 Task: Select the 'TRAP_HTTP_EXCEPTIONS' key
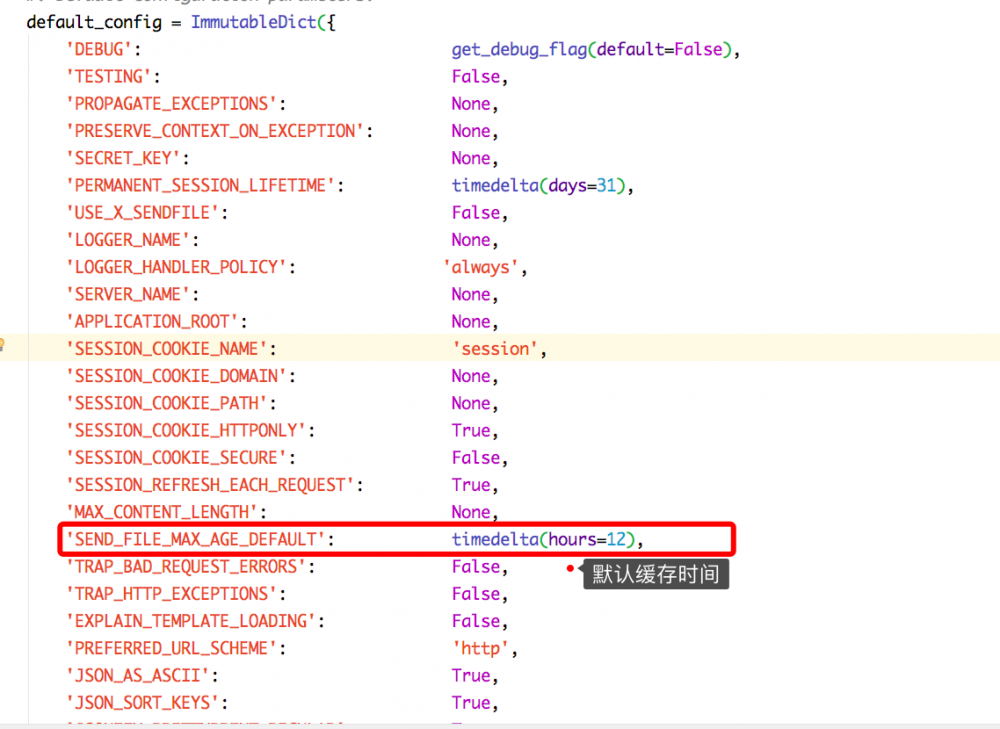point(172,594)
